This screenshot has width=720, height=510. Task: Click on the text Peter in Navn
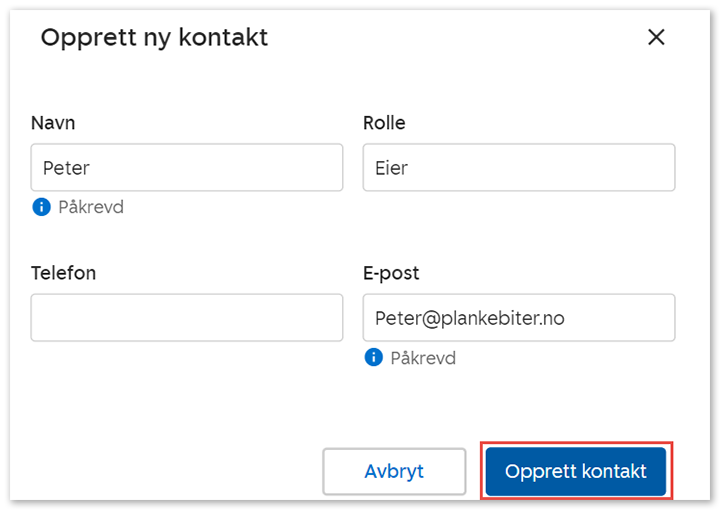click(x=66, y=168)
